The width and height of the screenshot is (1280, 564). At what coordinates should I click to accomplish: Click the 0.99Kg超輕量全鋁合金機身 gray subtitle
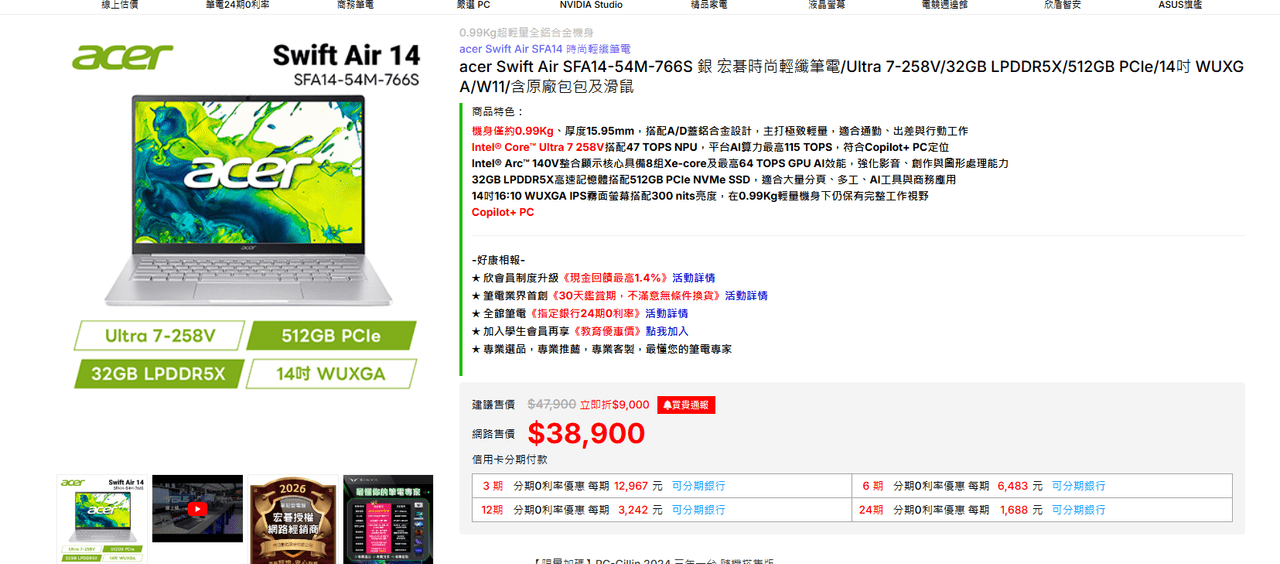pos(526,33)
